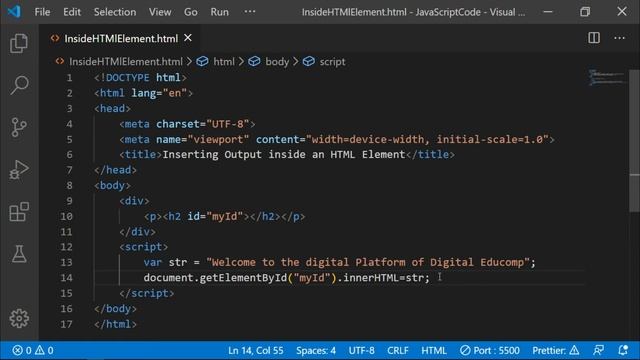The width and height of the screenshot is (640, 360).
Task: Close the InsideHTMLElement.html tab
Action: point(188,38)
